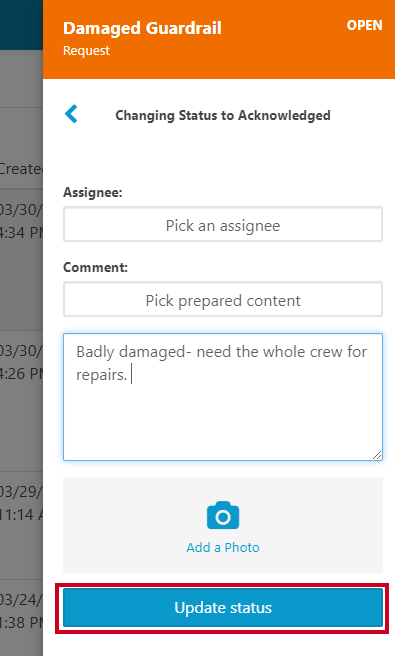Click the Changing Status to Acknowledged heading

coord(223,115)
